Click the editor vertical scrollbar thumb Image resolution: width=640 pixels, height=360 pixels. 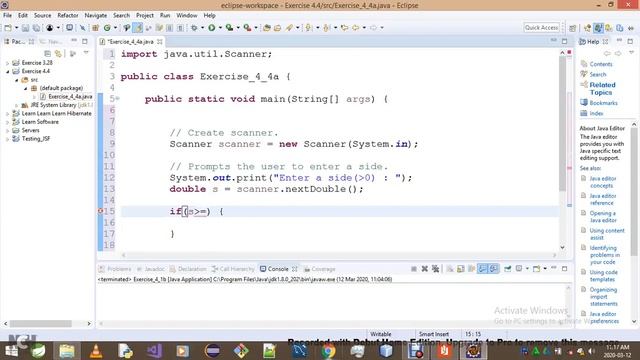point(562,123)
